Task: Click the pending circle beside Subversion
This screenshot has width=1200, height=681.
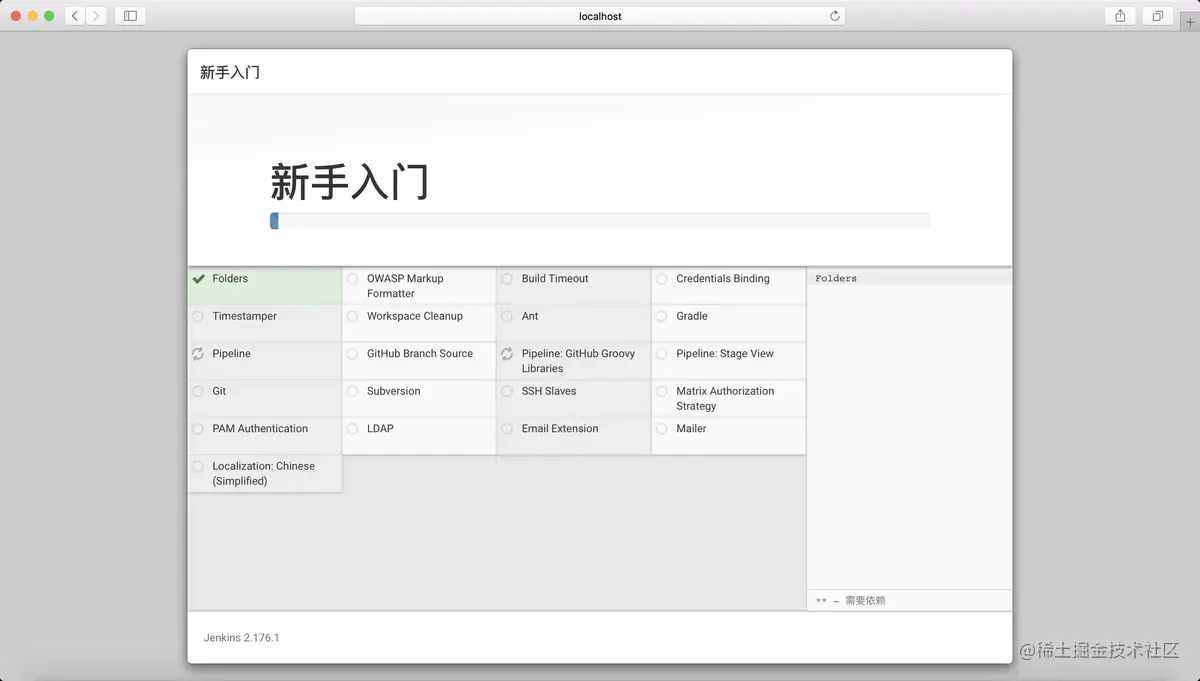Action: point(352,391)
